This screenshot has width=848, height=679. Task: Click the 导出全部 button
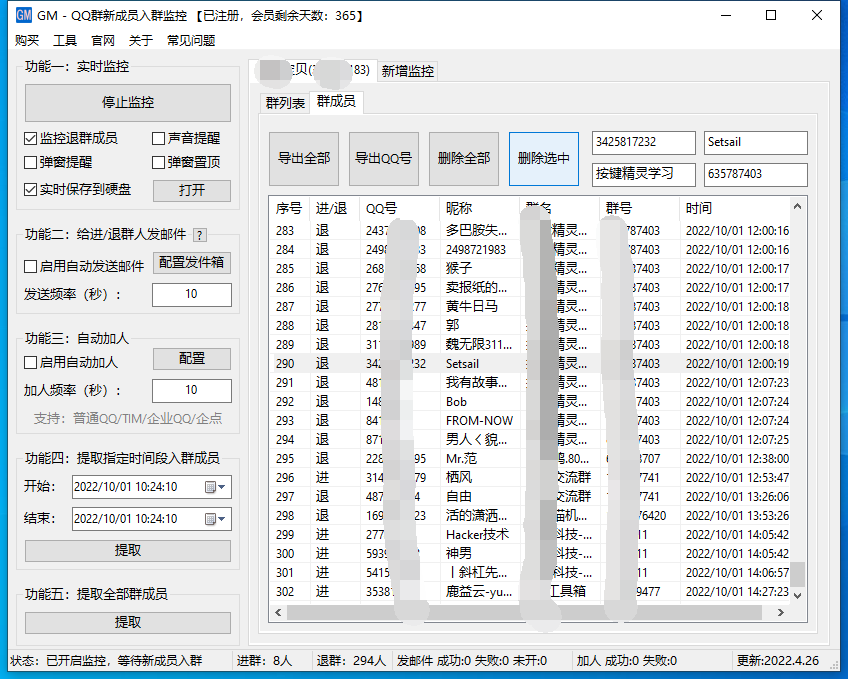pyautogui.click(x=304, y=159)
